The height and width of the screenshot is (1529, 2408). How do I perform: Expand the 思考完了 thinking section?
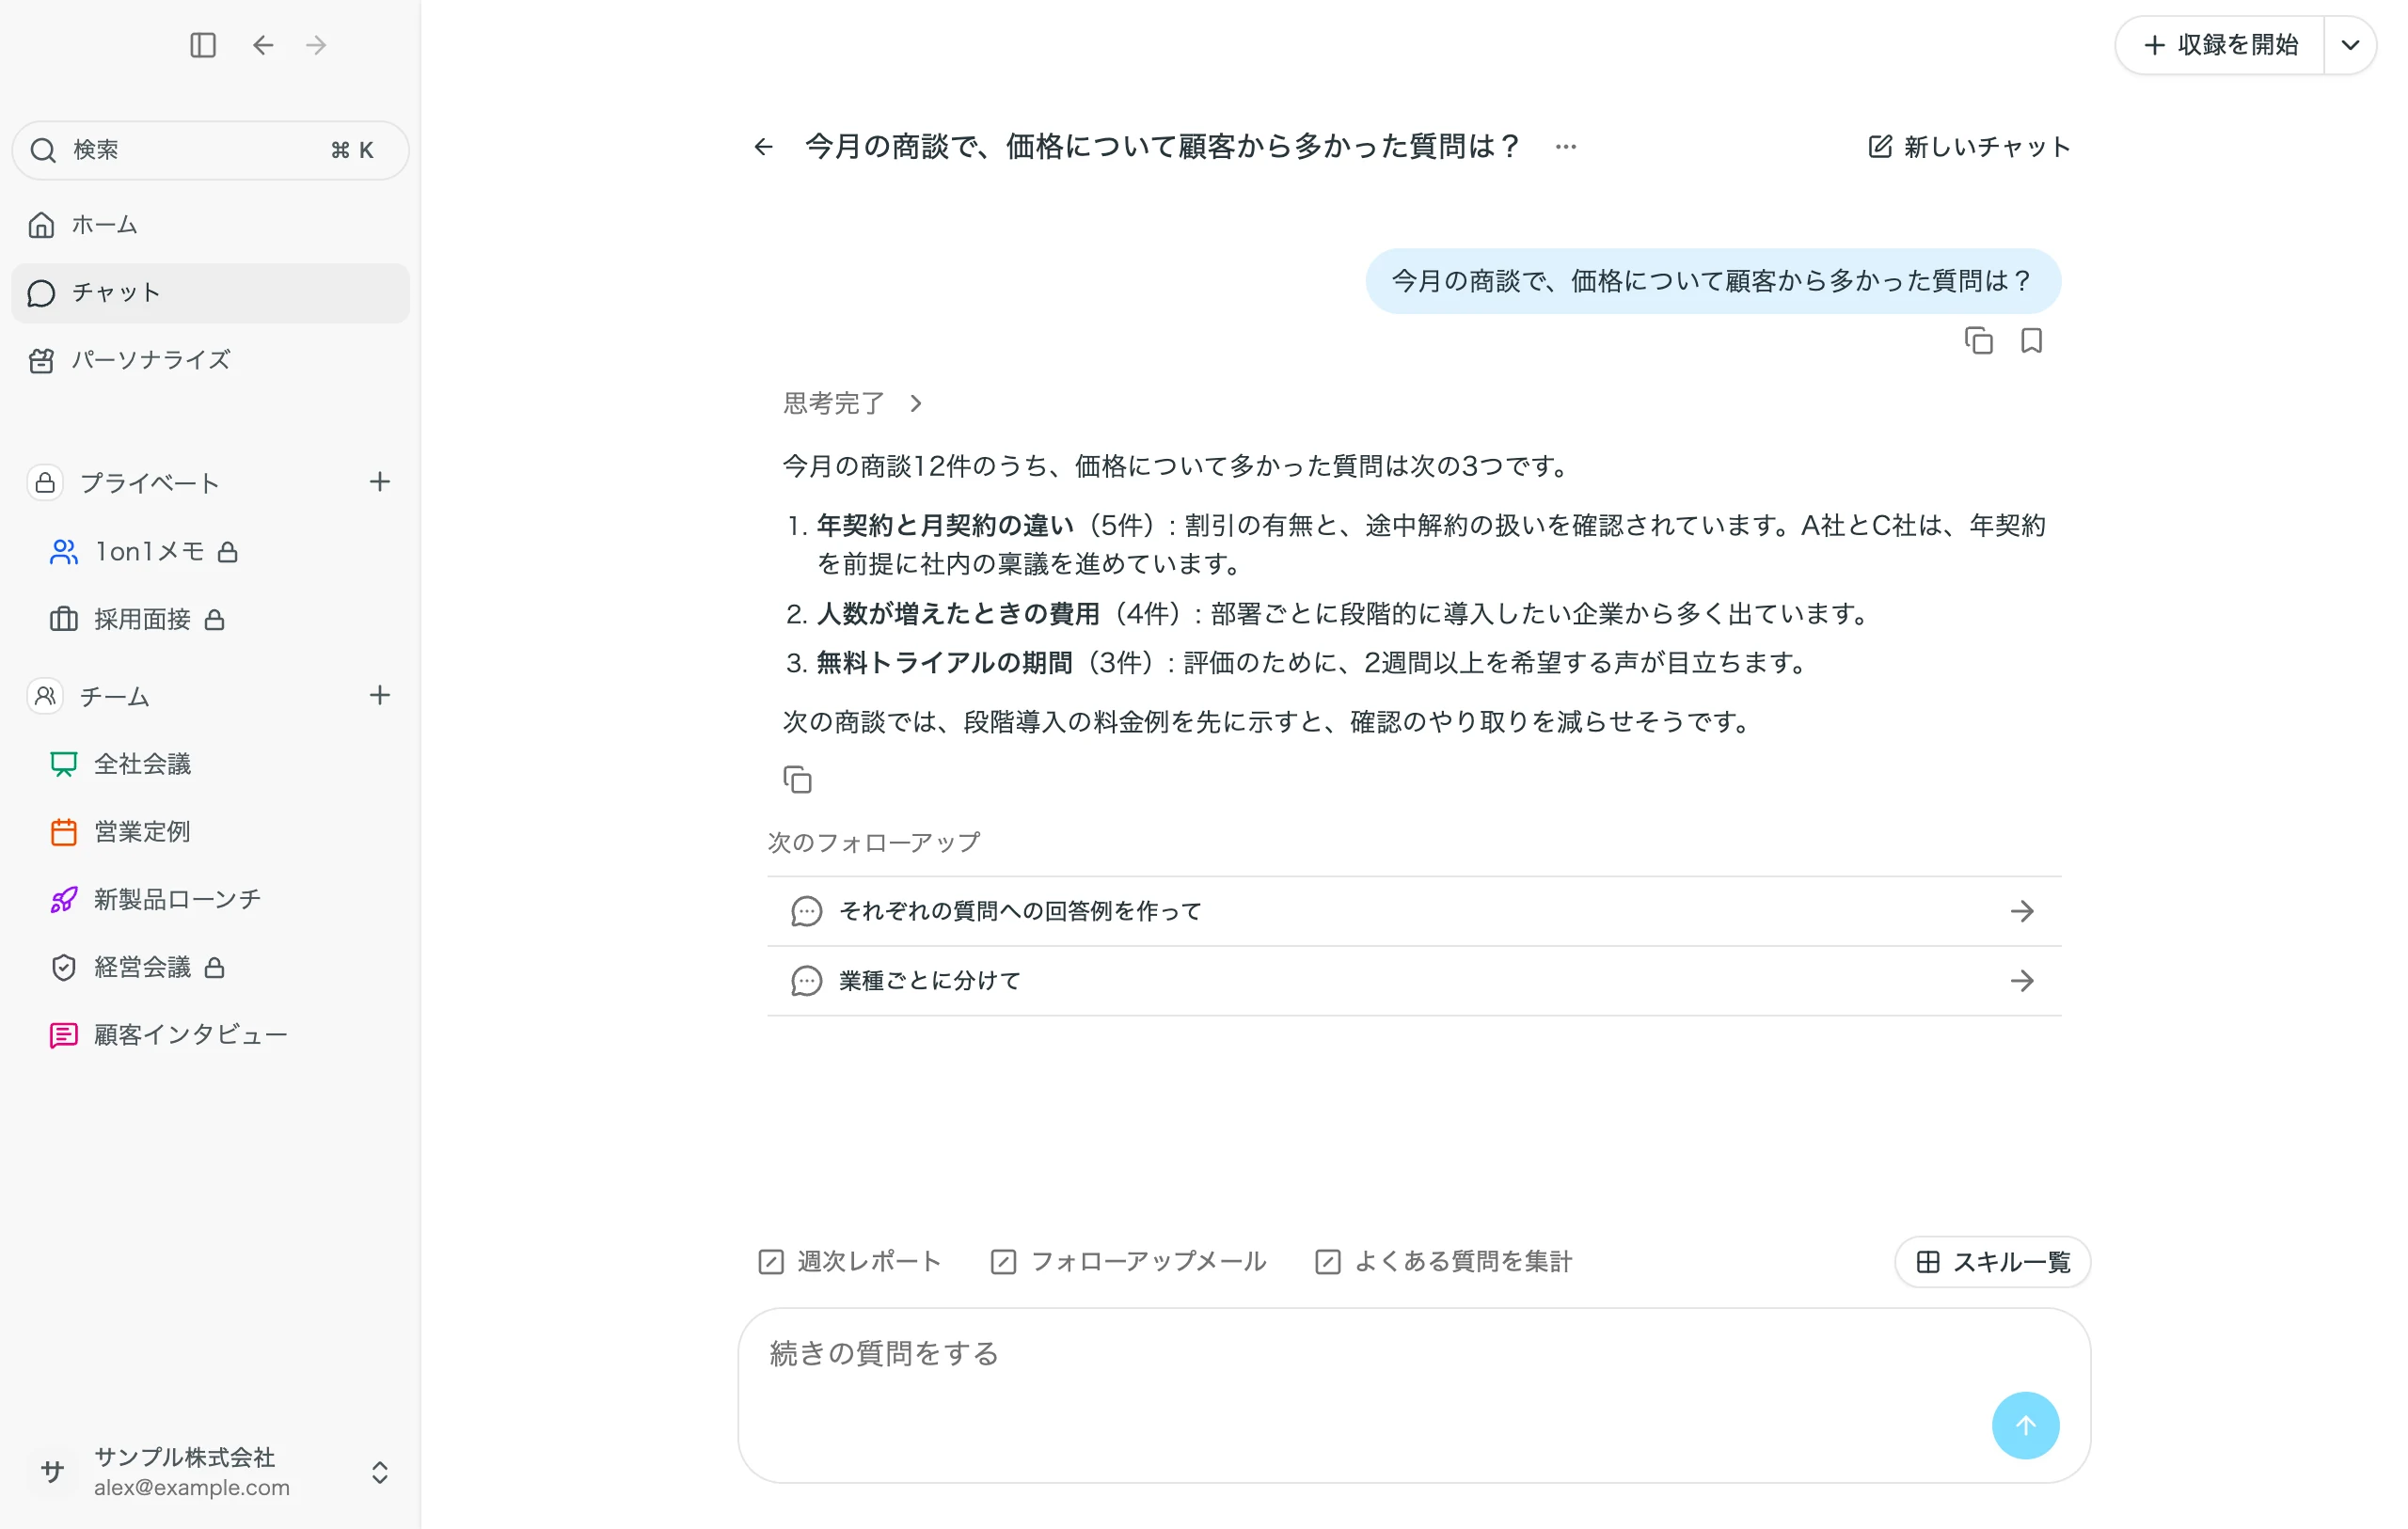[853, 403]
